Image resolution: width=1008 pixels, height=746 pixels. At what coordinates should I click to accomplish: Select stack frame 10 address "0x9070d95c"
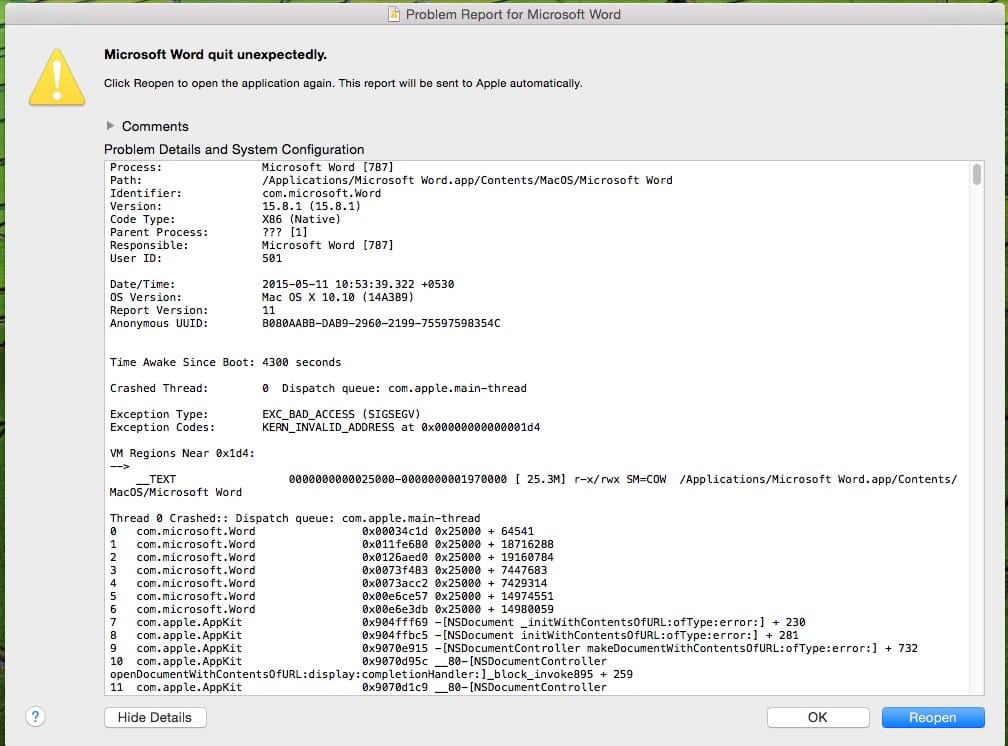point(395,661)
